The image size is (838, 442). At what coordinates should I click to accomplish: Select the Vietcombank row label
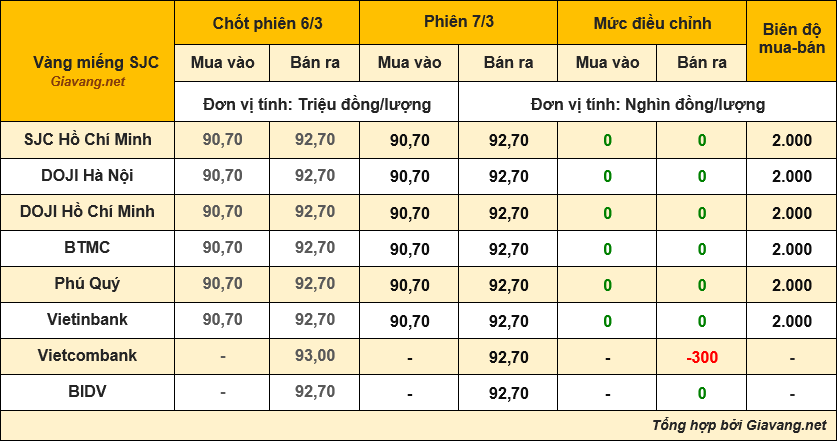click(x=88, y=355)
